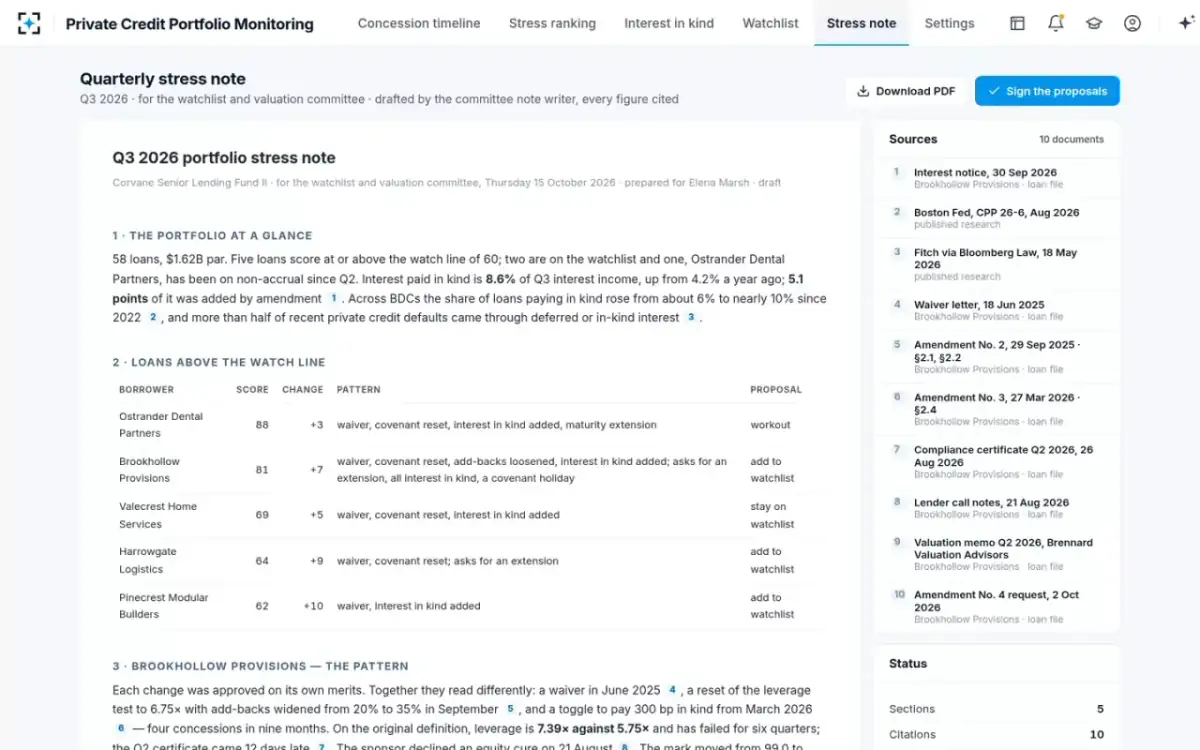1200x750 pixels.
Task: Select Brookhollow Provisions in the borrower column
Action: pos(168,470)
